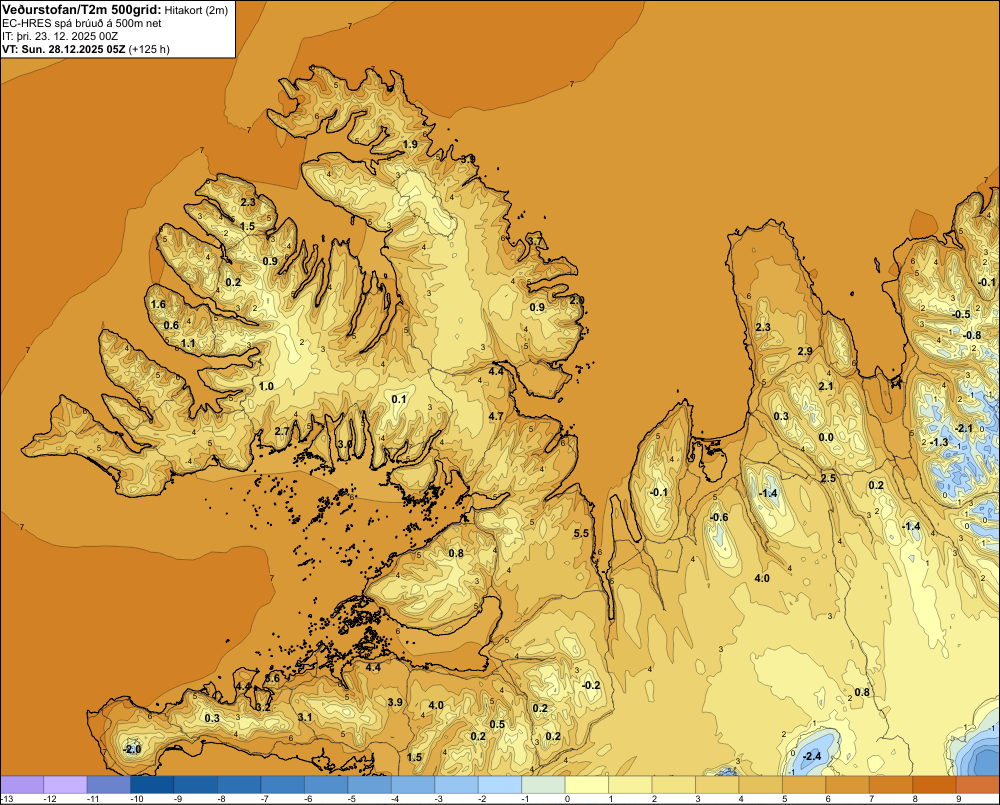This screenshot has width=1000, height=805.
Task: Click the '-2.0' temperature value
Action: pyautogui.click(x=131, y=750)
